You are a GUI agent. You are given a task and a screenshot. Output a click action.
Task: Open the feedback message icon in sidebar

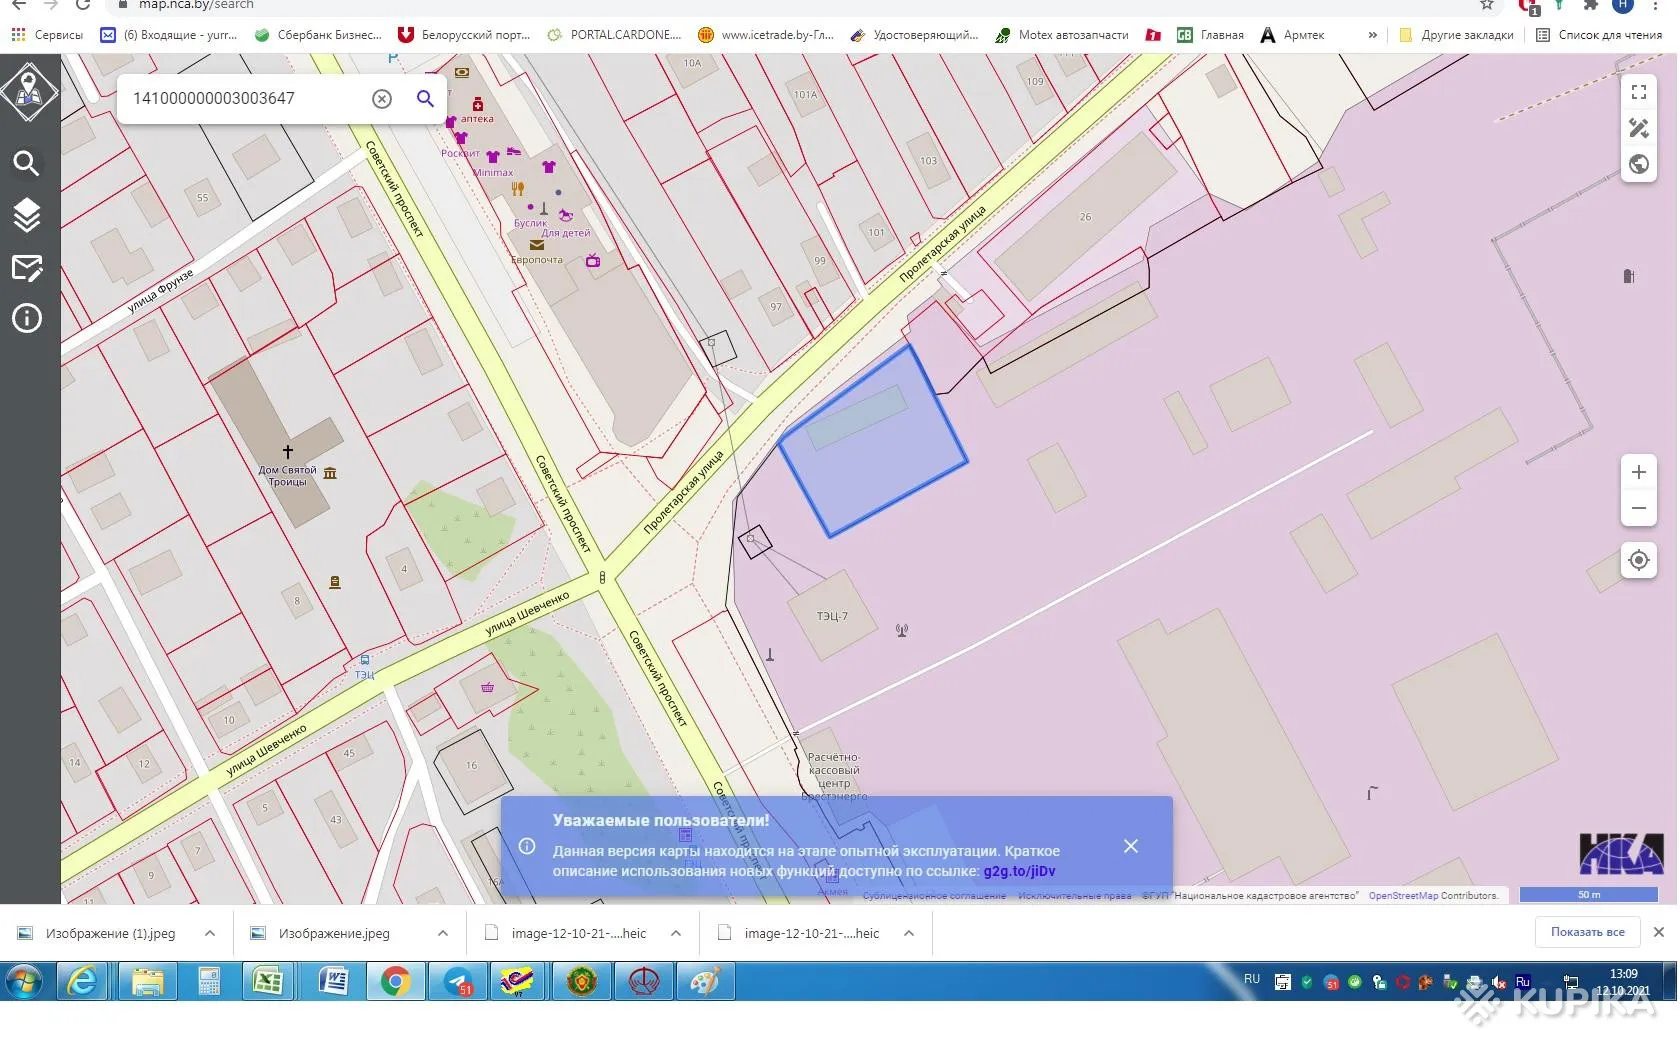click(26, 267)
